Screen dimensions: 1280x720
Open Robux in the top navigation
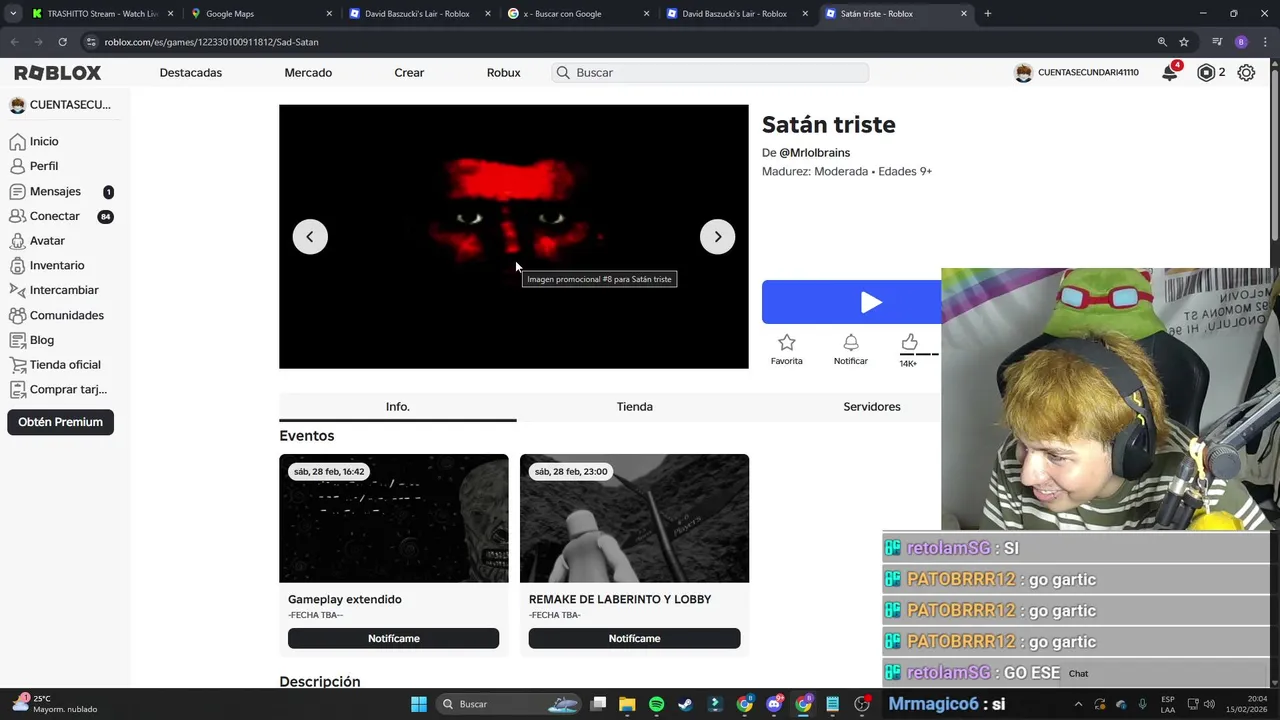point(503,73)
